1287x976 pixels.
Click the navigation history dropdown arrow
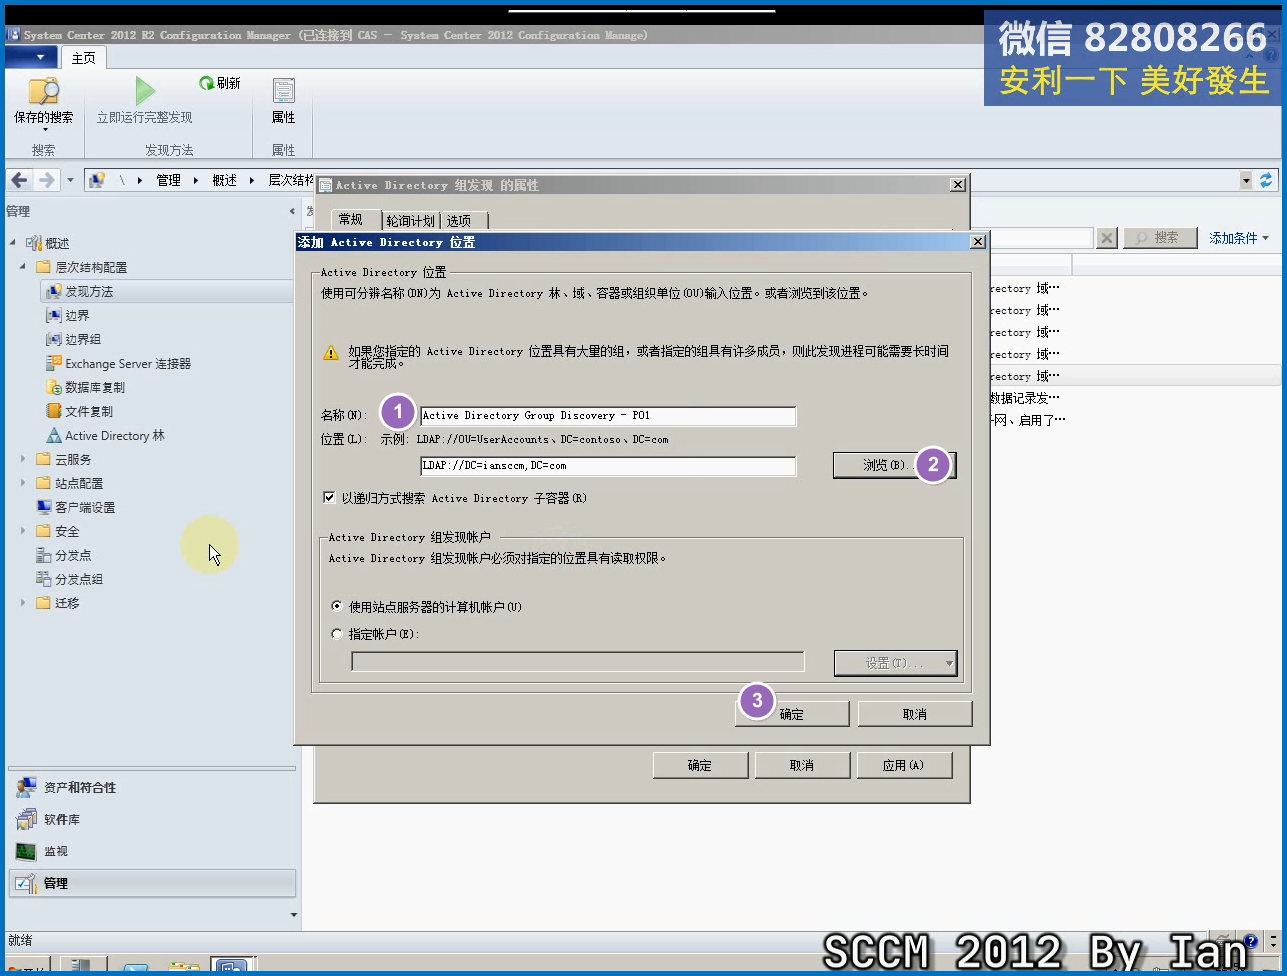coord(70,180)
